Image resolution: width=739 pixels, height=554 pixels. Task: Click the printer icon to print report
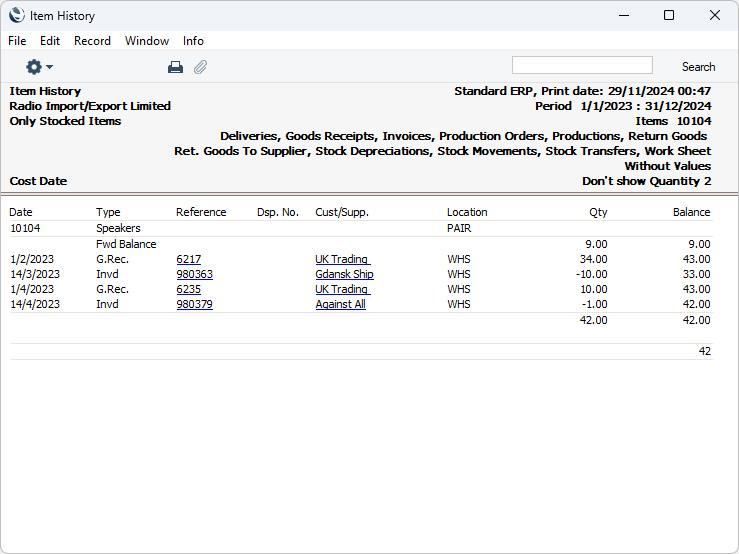point(175,67)
